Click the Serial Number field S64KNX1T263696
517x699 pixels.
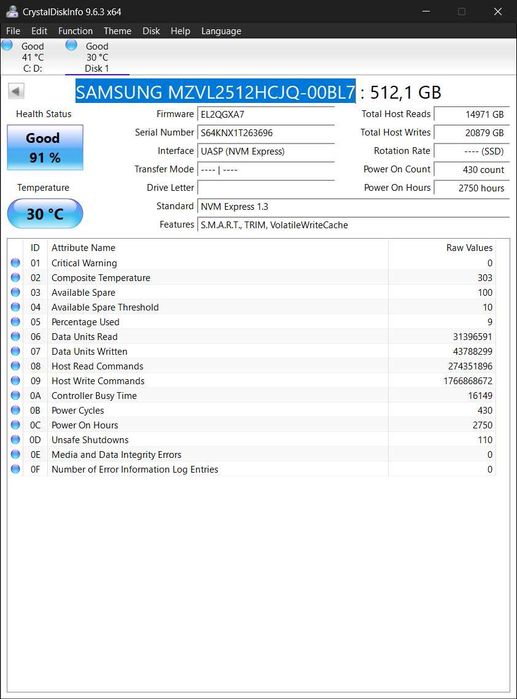[x=266, y=133]
